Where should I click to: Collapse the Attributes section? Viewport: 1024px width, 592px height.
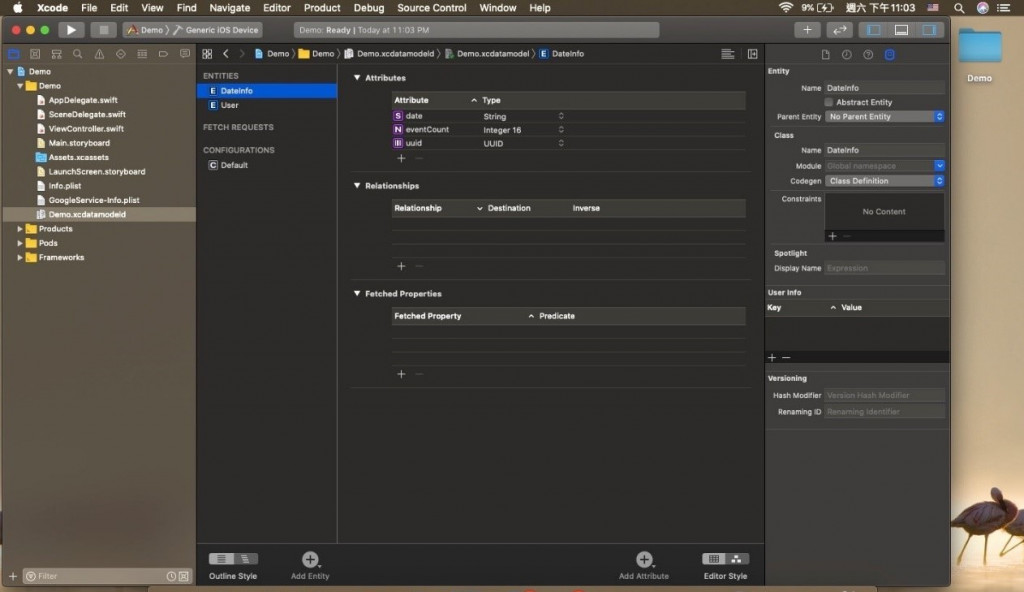click(357, 78)
